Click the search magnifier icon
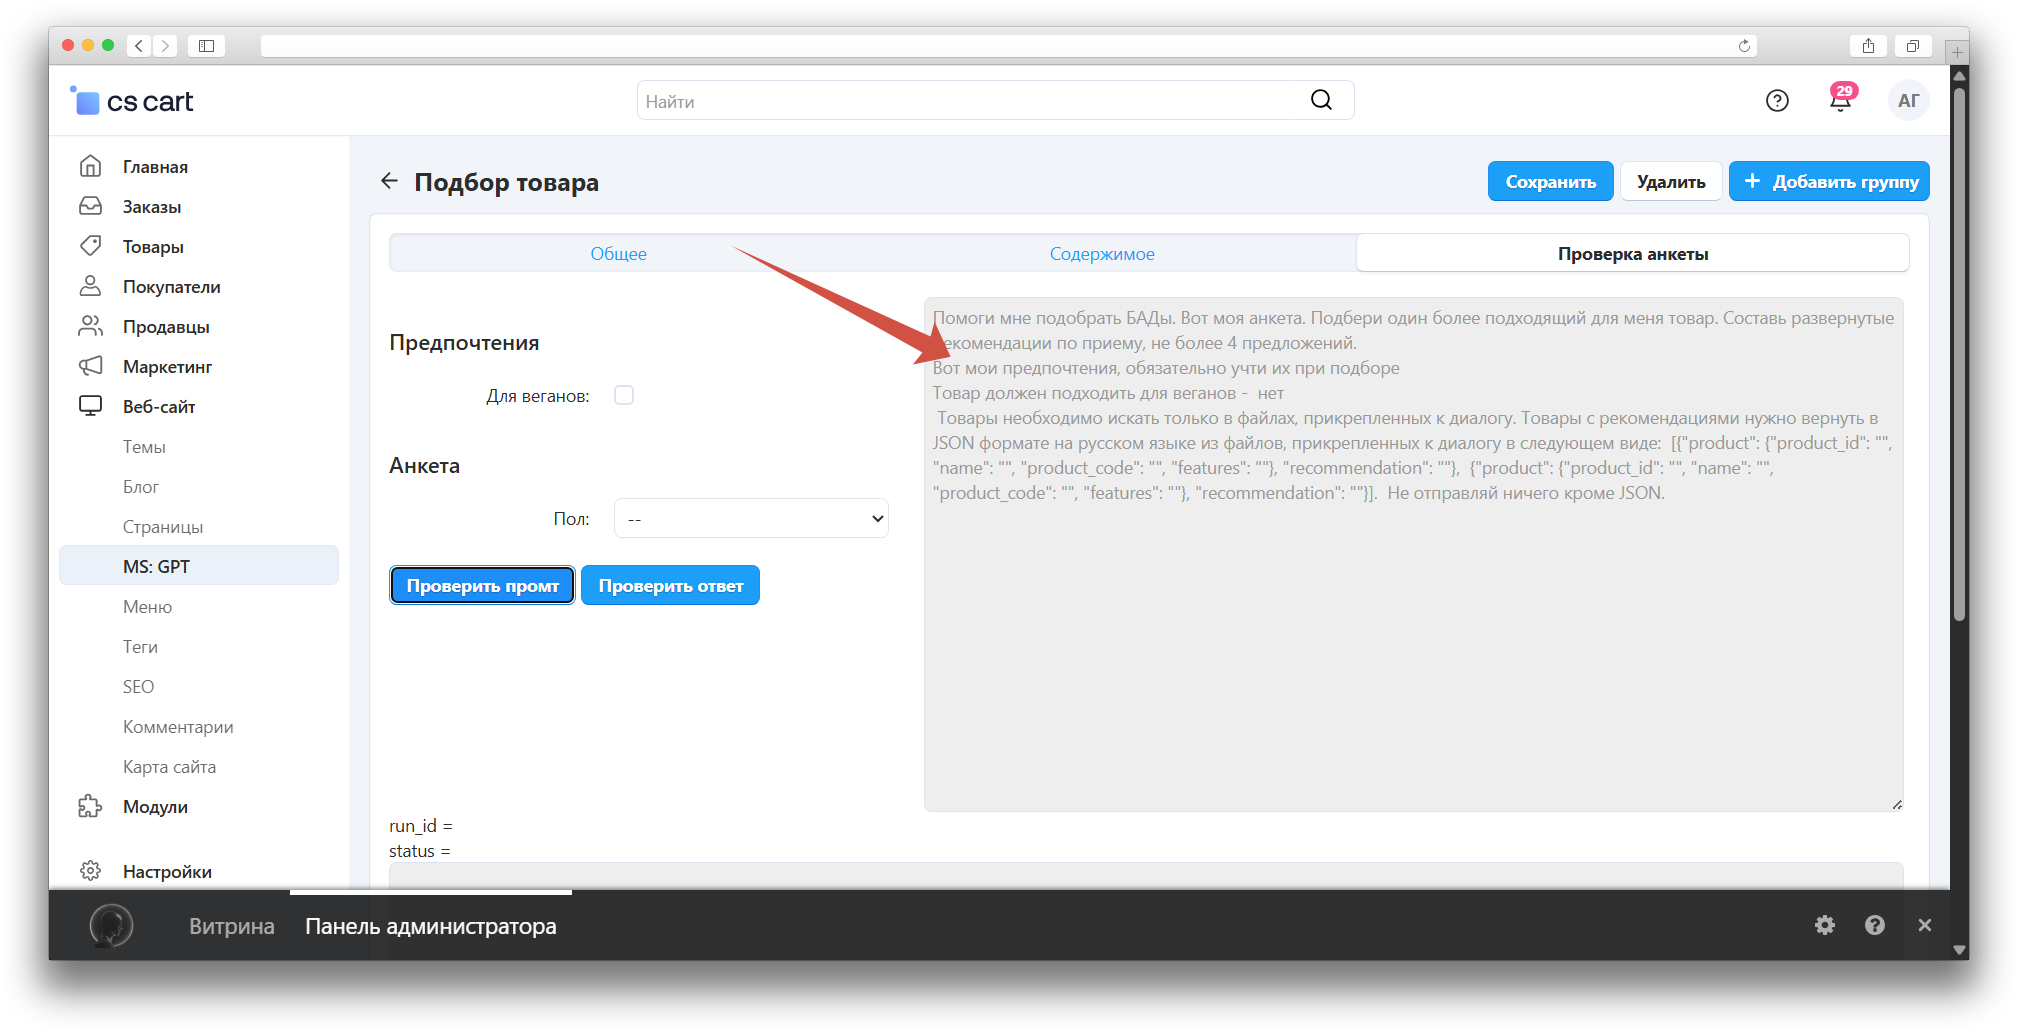2018x1031 pixels. (x=1321, y=100)
